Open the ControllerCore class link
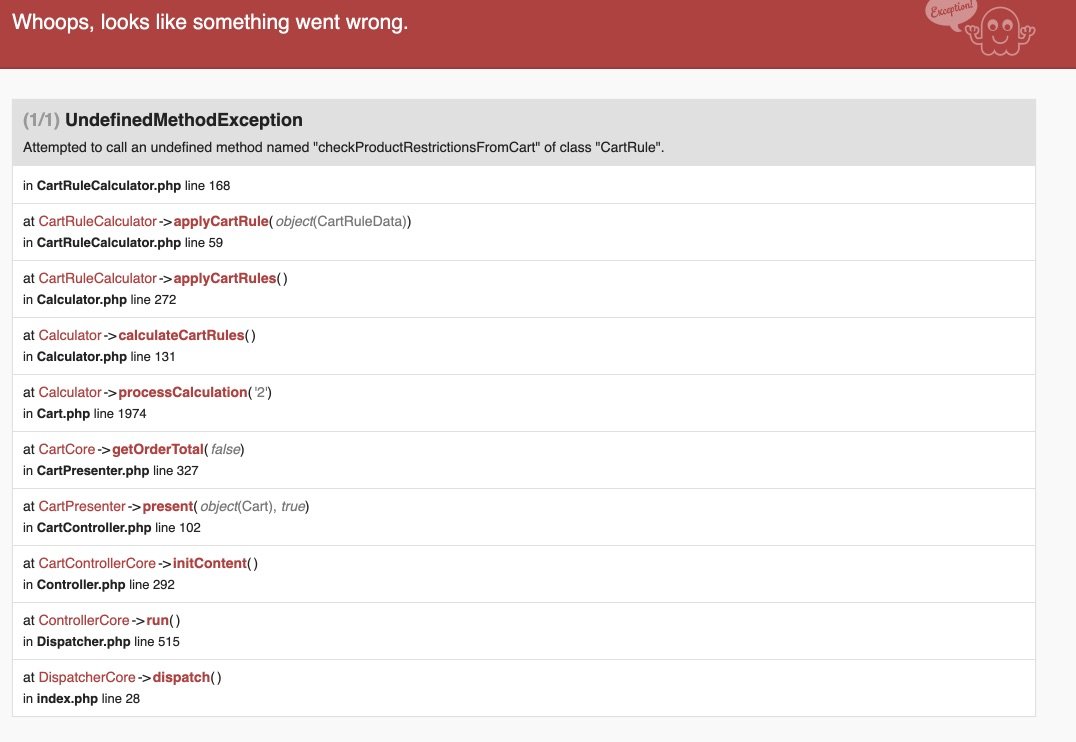 [x=84, y=620]
